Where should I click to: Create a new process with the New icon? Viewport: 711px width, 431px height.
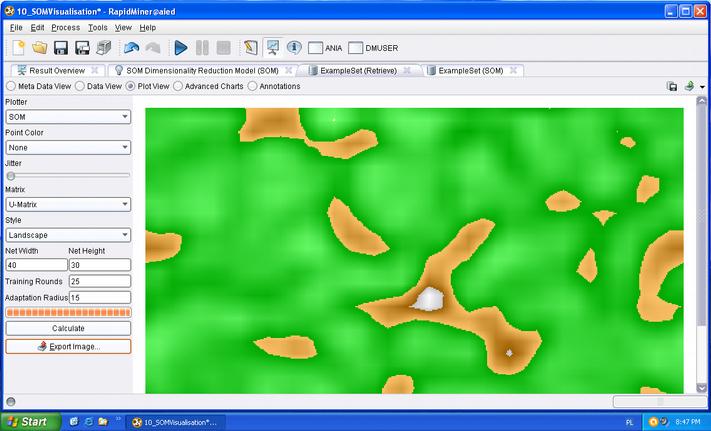(x=18, y=48)
